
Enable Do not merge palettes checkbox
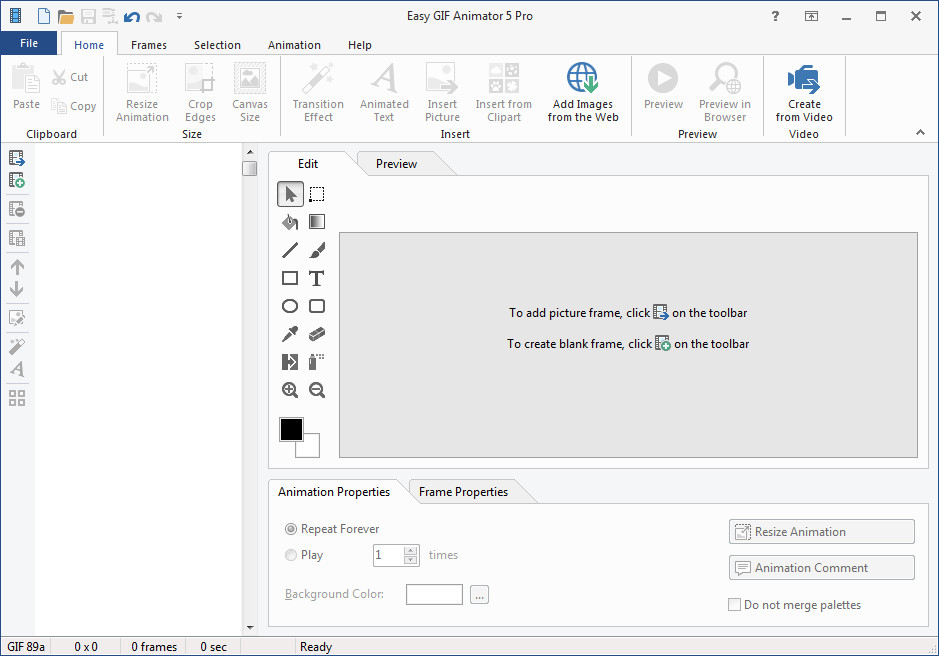pos(734,604)
